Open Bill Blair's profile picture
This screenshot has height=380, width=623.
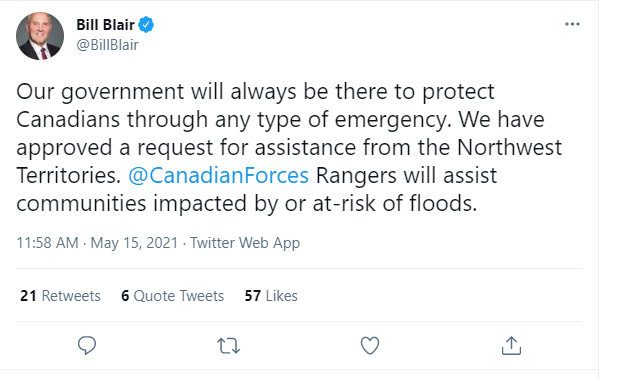pos(40,36)
